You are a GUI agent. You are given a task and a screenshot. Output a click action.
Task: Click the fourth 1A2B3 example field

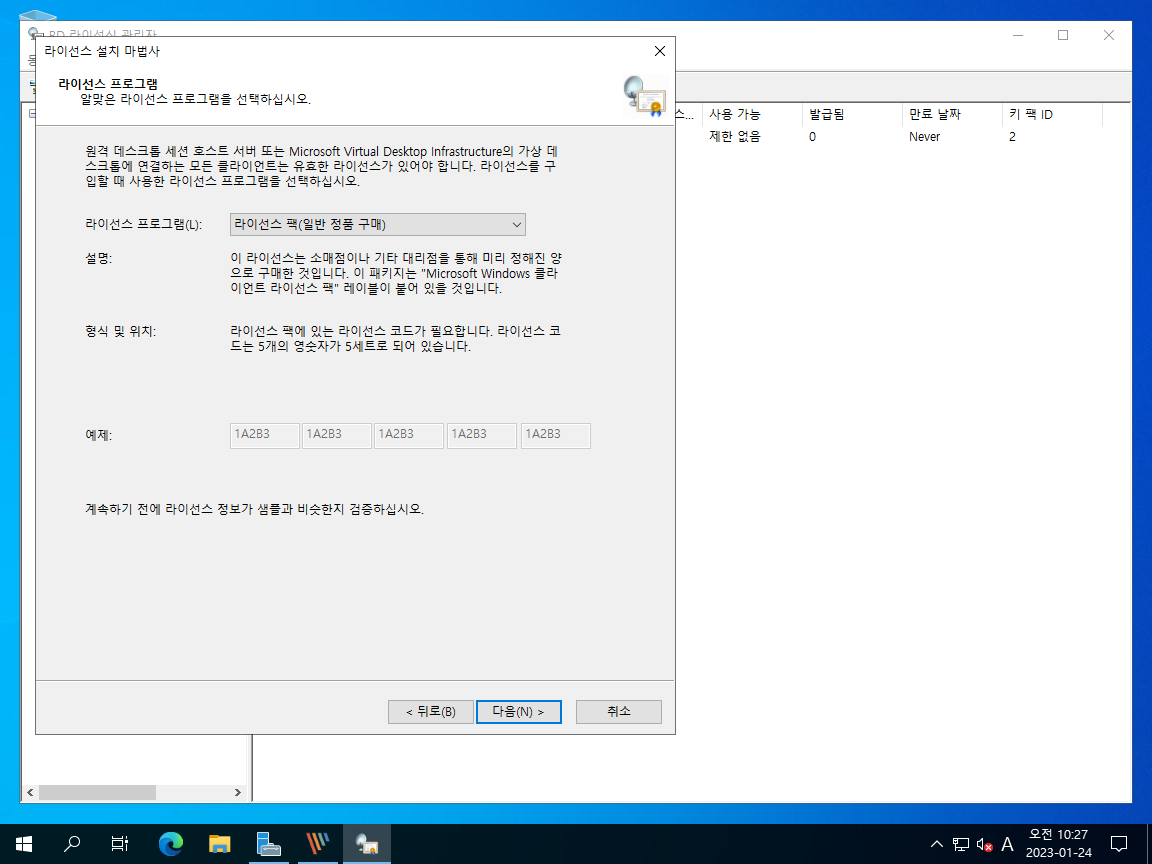(481, 435)
